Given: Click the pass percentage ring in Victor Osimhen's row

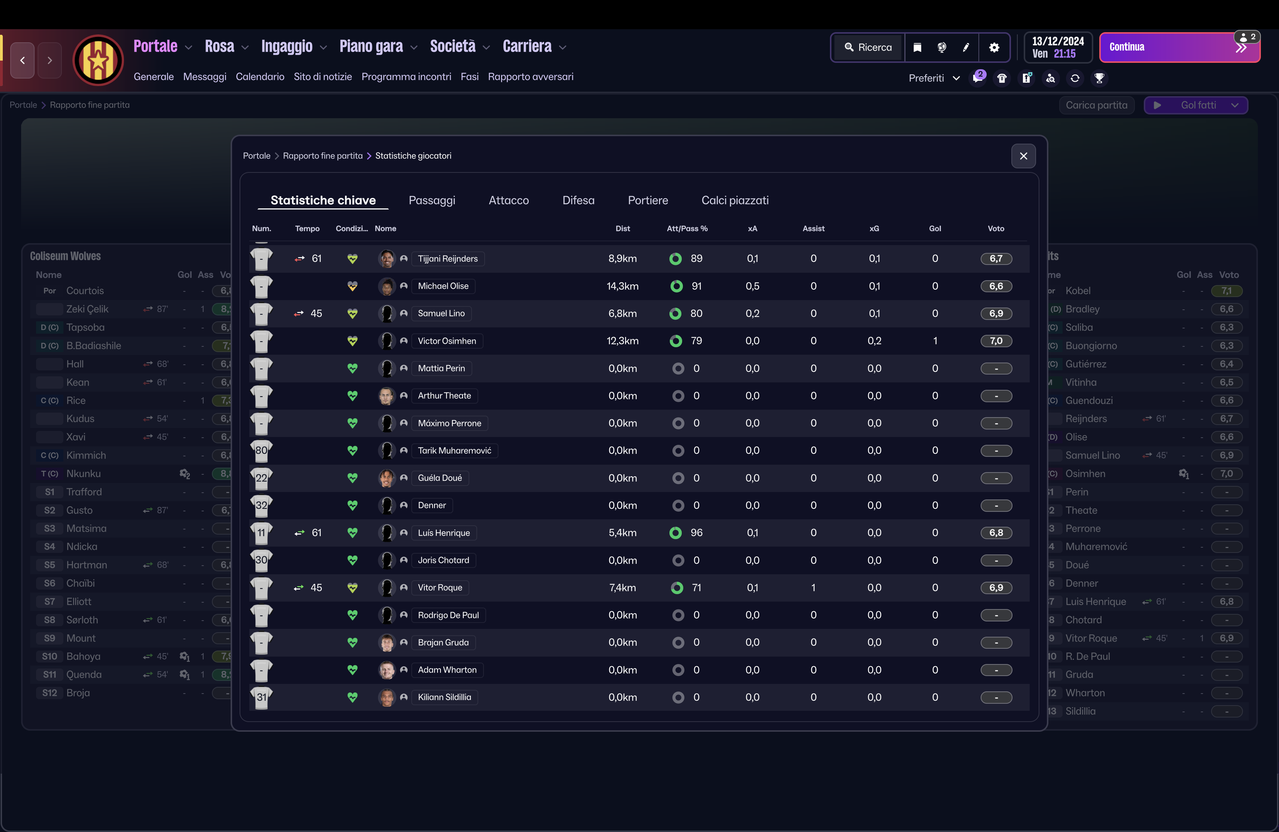Looking at the screenshot, I should [x=676, y=341].
